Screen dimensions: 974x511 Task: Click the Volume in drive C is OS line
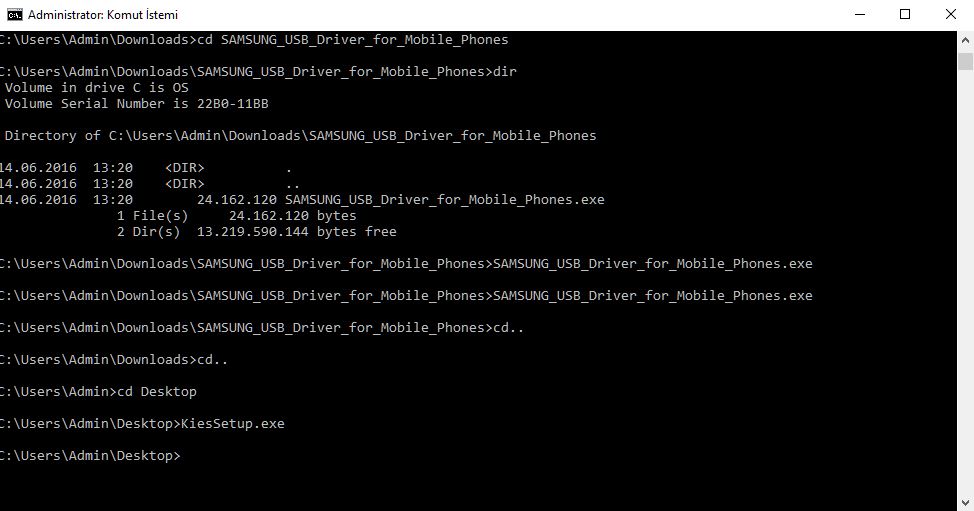(x=96, y=88)
